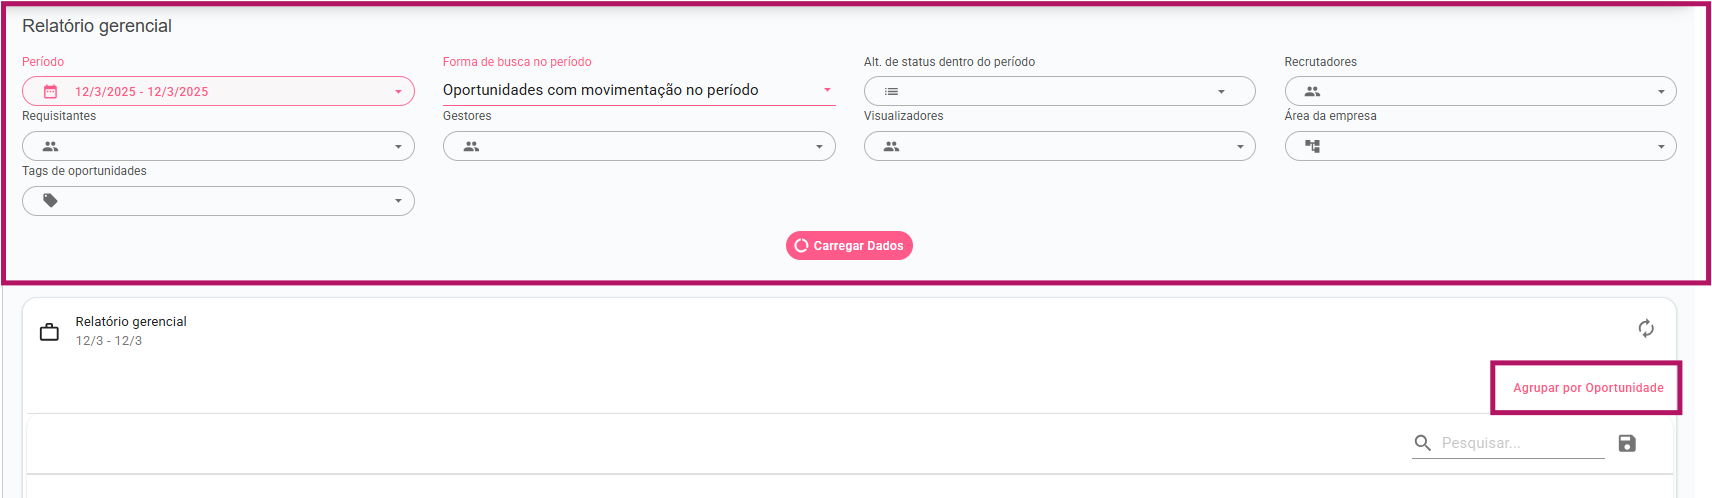Click the people icon in Requisitantes field
This screenshot has height=498, width=1712.
click(50, 146)
